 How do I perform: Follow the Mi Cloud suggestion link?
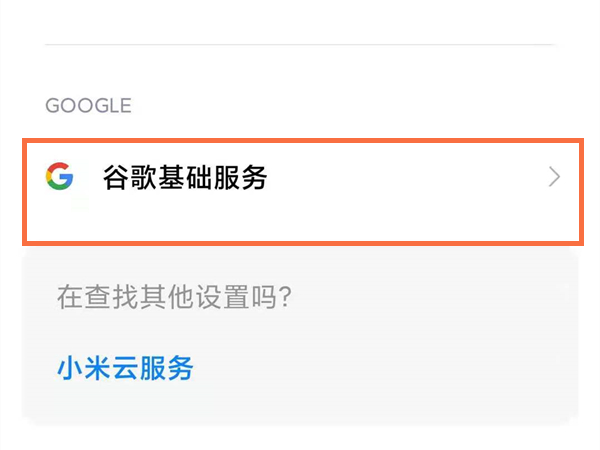125,368
